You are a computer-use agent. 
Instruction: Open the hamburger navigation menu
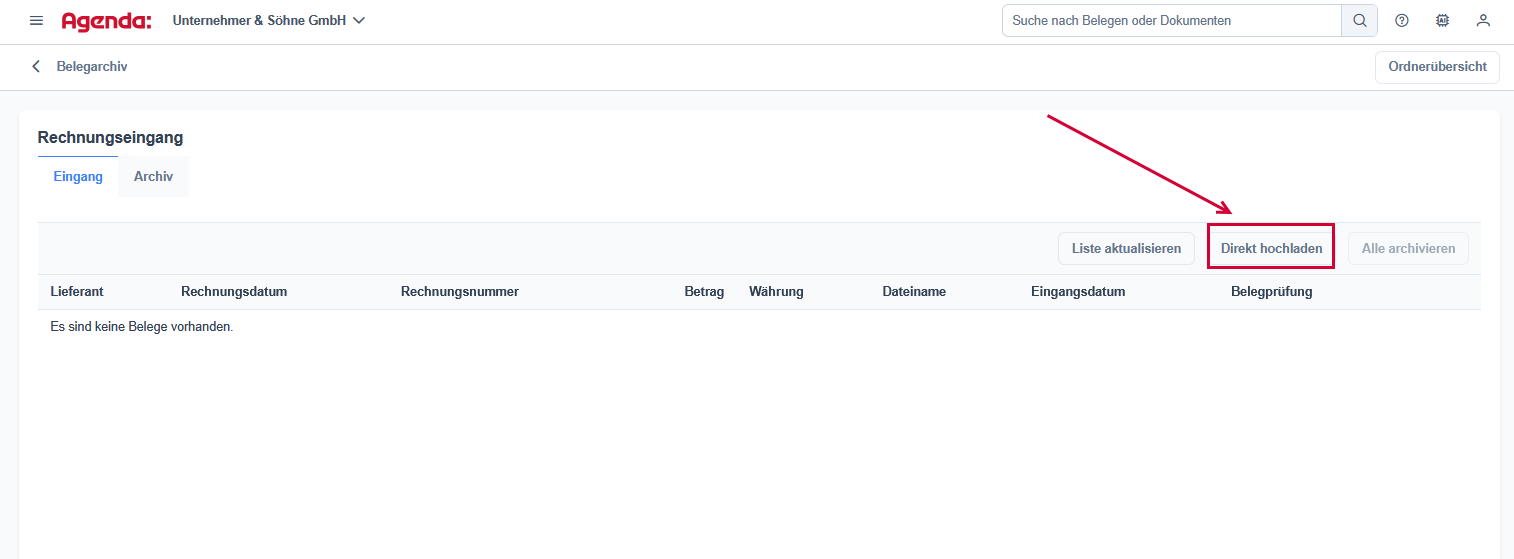pos(37,20)
